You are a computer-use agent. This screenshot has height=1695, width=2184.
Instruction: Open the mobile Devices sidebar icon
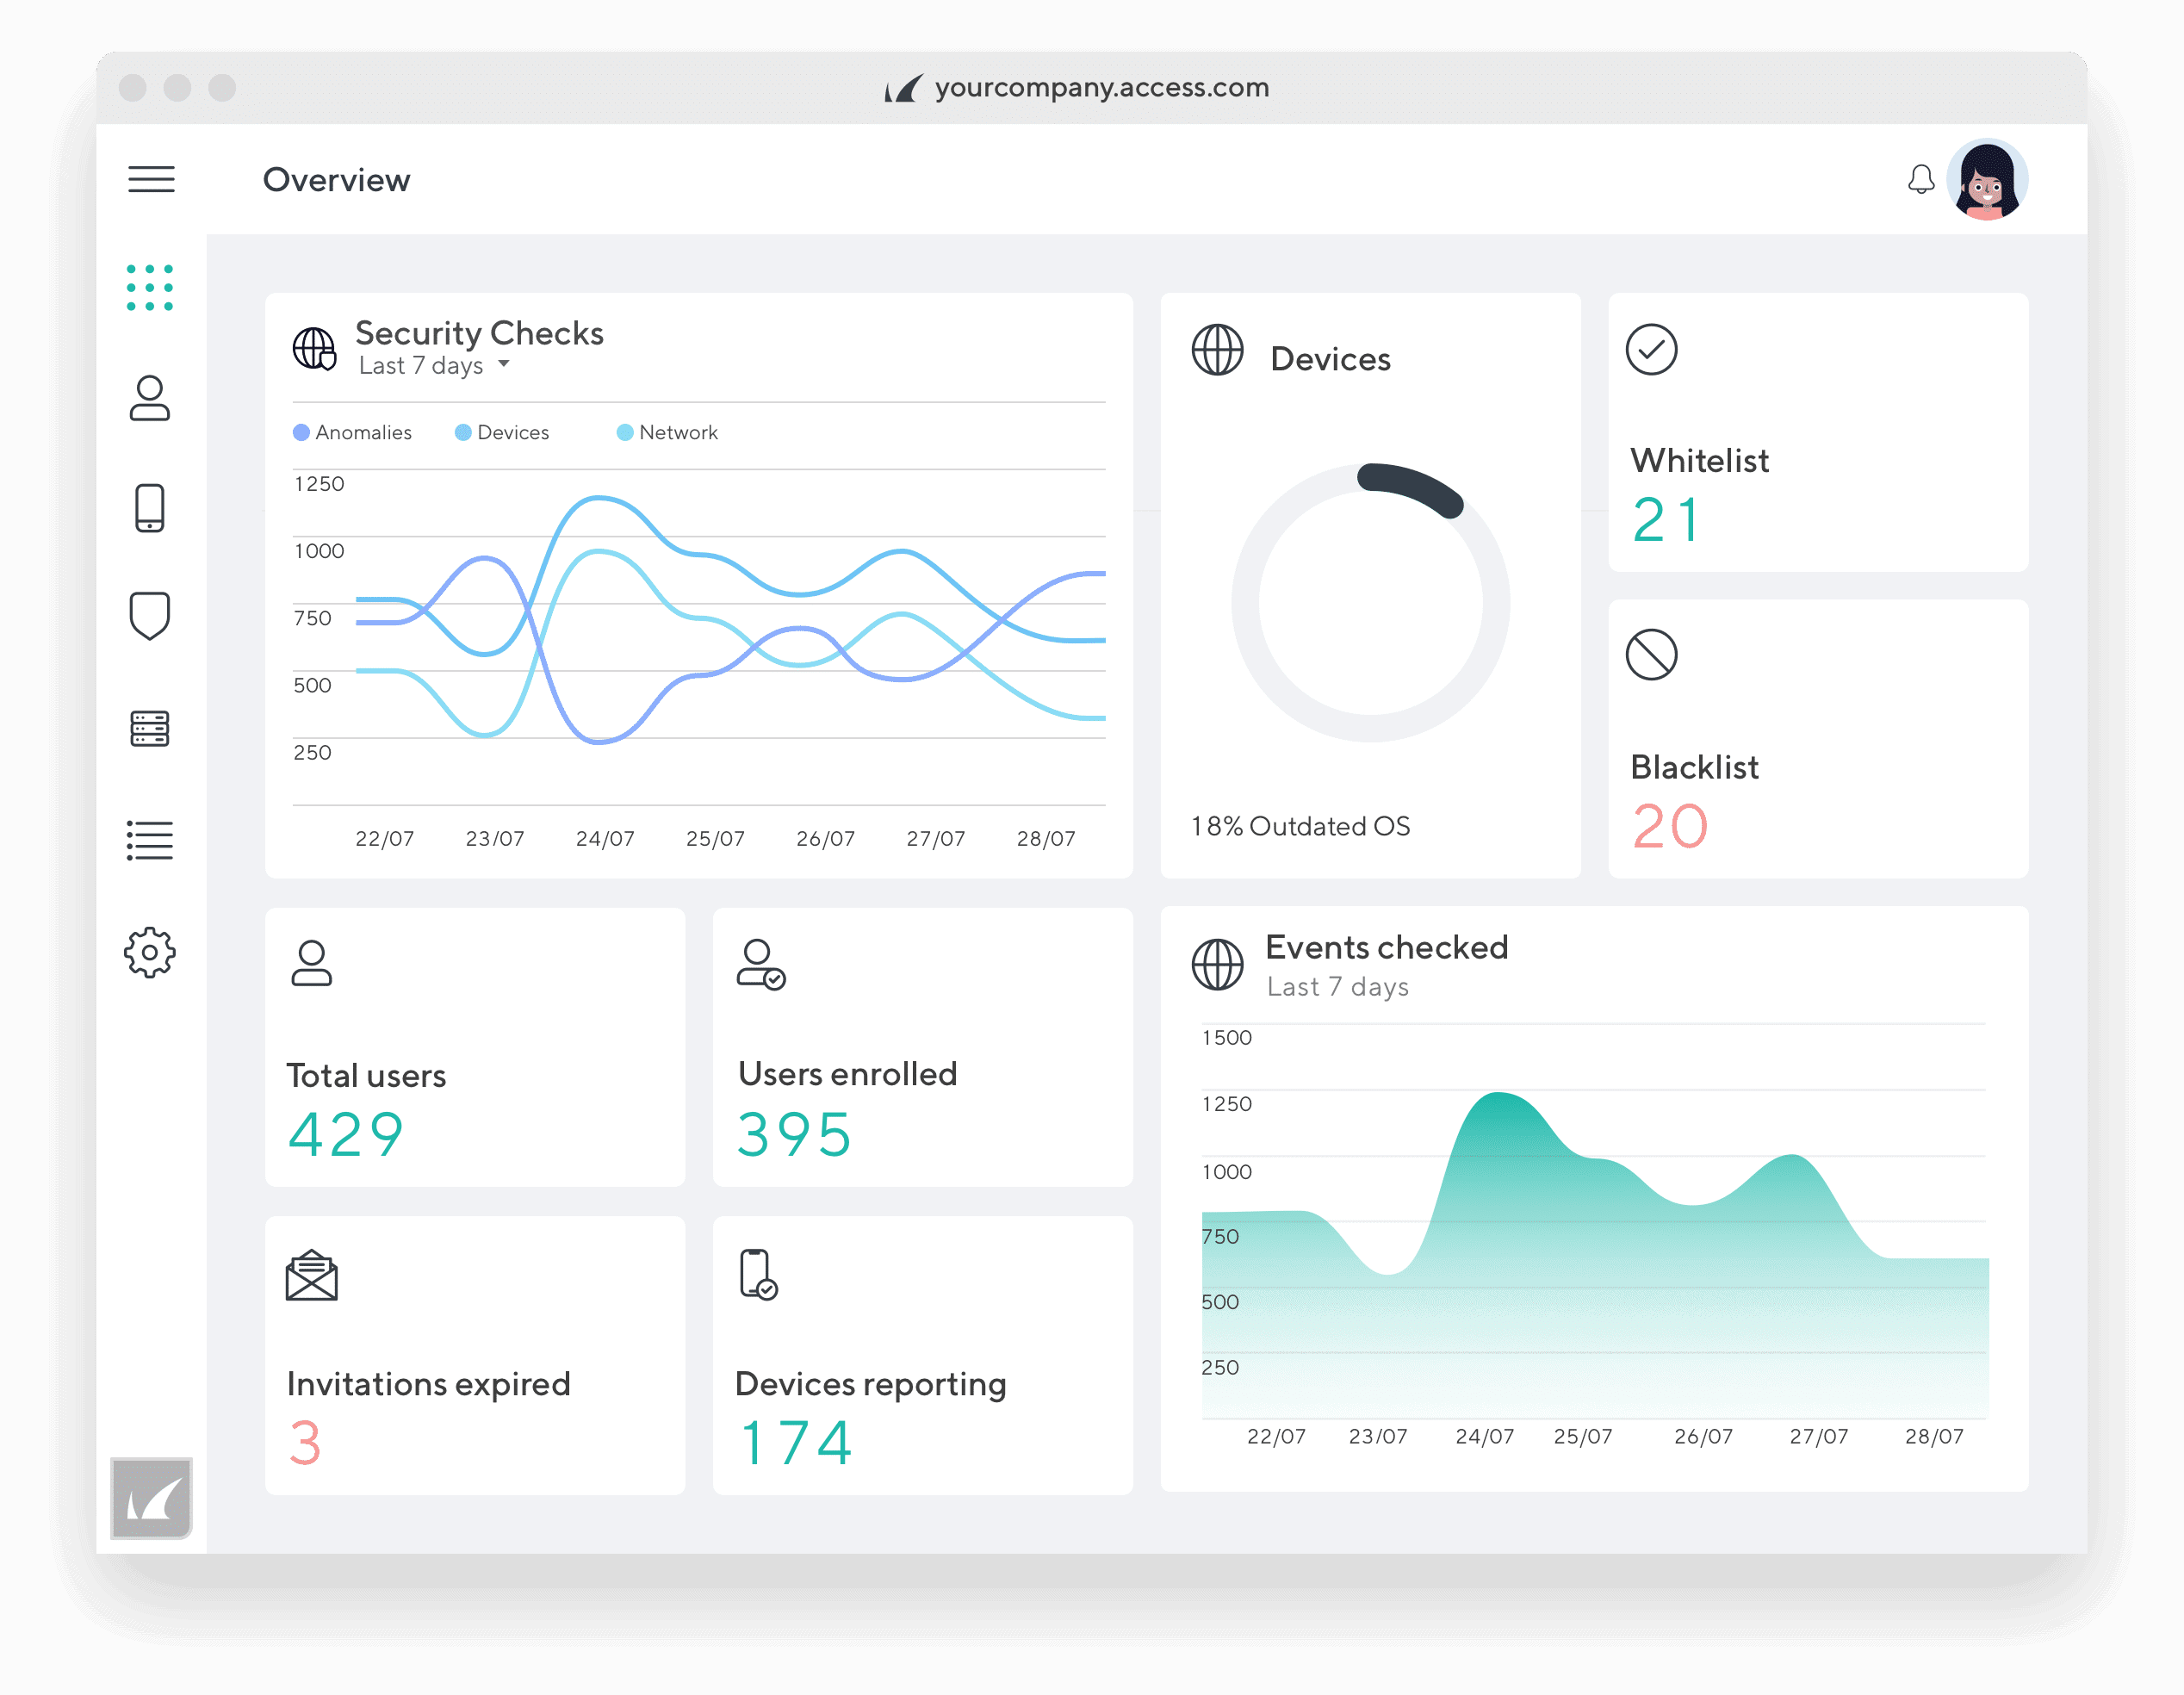point(150,508)
